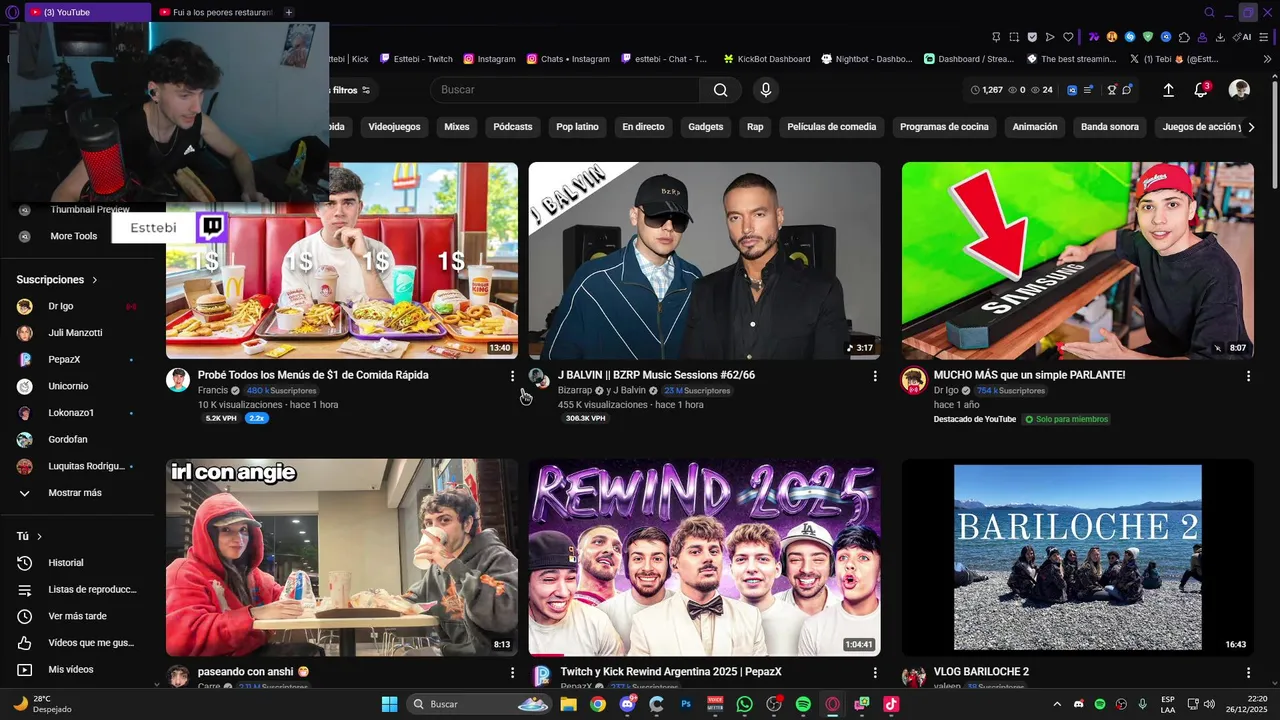1280x720 pixels.
Task: Click the YouTube Buscar search field
Action: click(x=565, y=90)
